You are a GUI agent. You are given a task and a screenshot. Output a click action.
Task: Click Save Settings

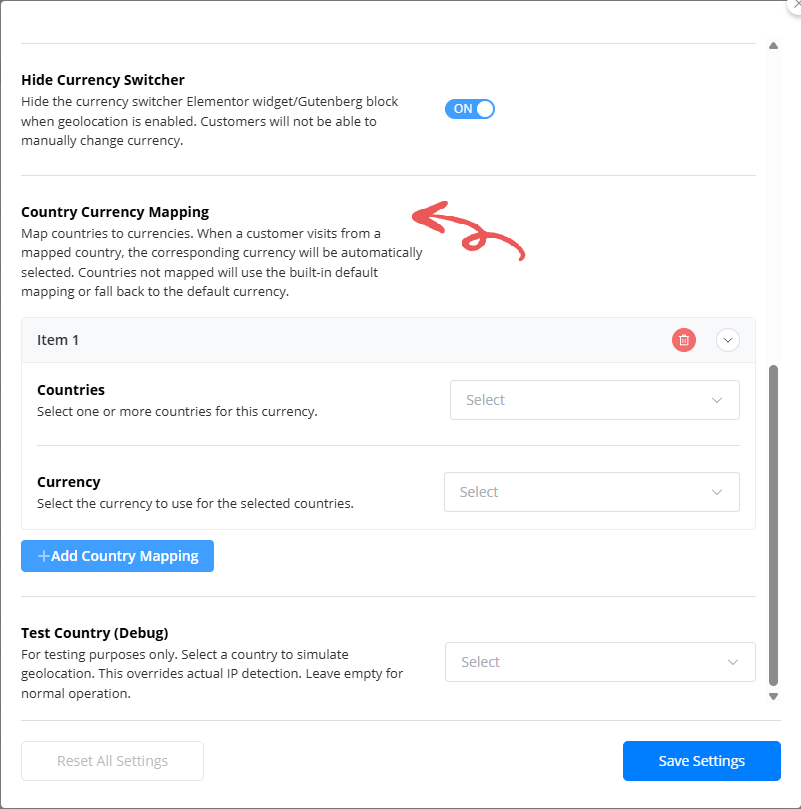[701, 761]
